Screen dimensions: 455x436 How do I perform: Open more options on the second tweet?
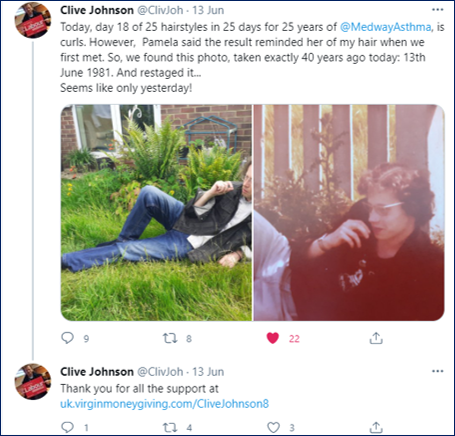437,371
